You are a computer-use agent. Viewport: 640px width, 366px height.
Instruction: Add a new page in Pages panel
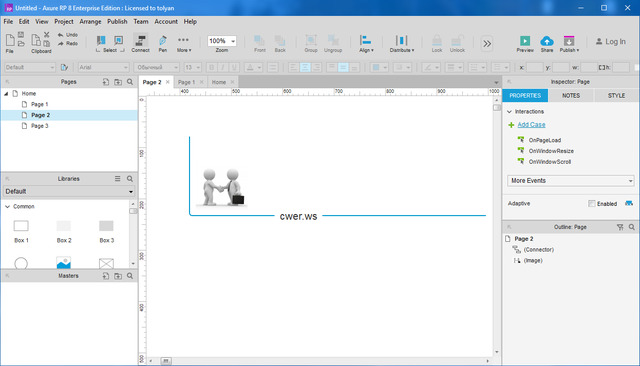[106, 82]
